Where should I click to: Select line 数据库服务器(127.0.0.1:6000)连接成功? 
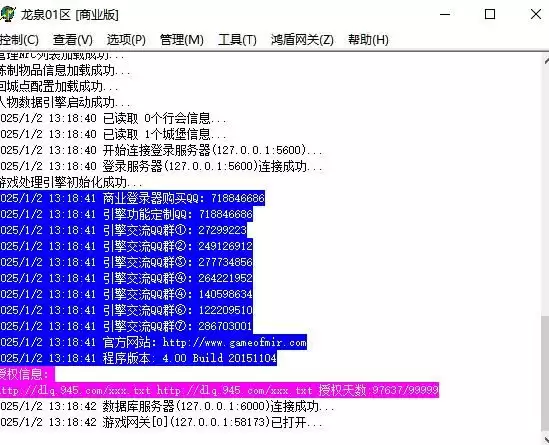point(167,406)
